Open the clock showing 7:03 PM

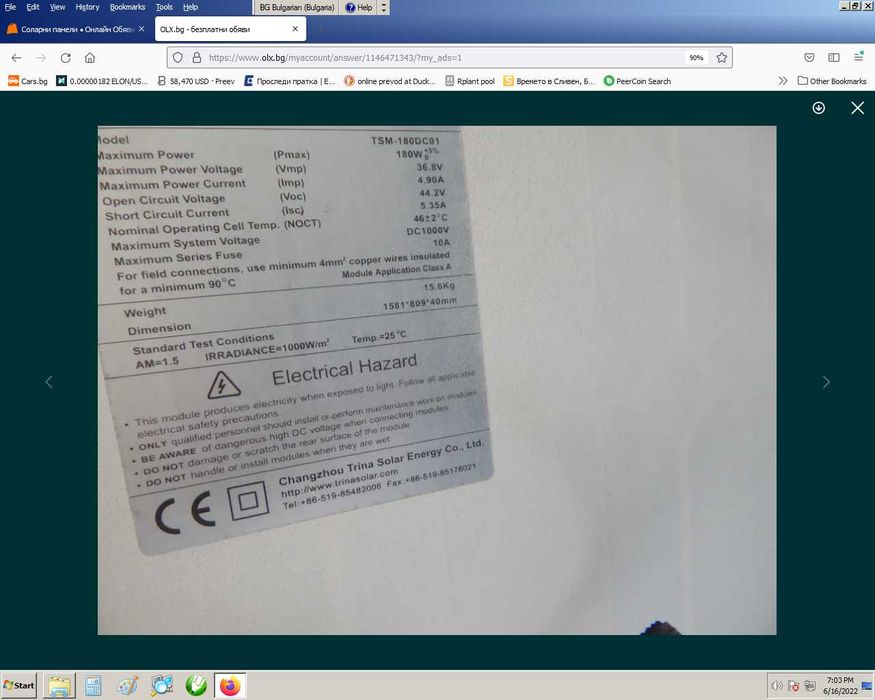tap(840, 685)
